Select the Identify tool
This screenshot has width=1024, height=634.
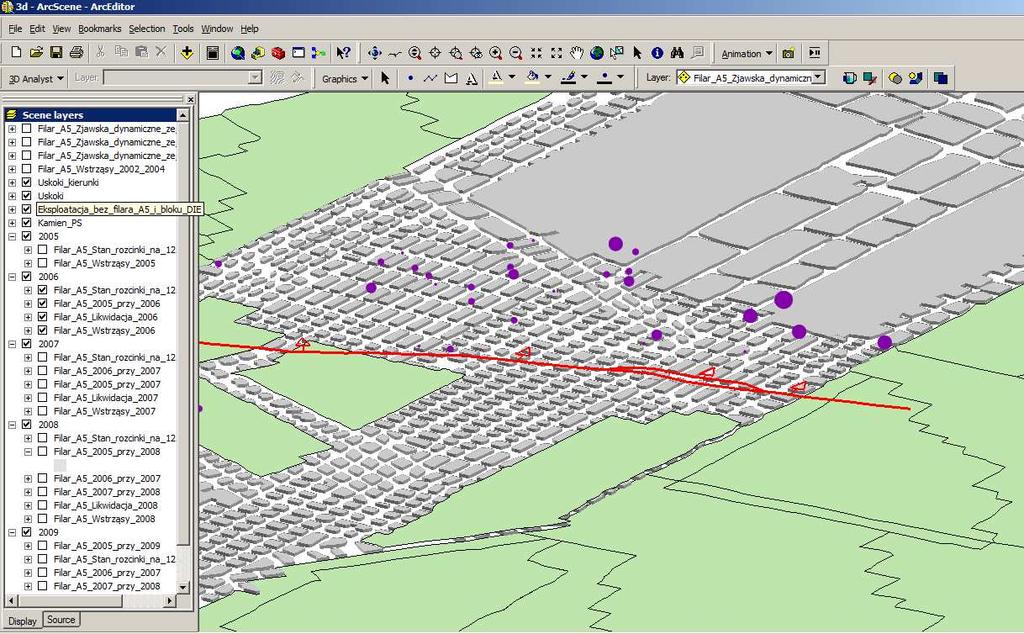(657, 53)
